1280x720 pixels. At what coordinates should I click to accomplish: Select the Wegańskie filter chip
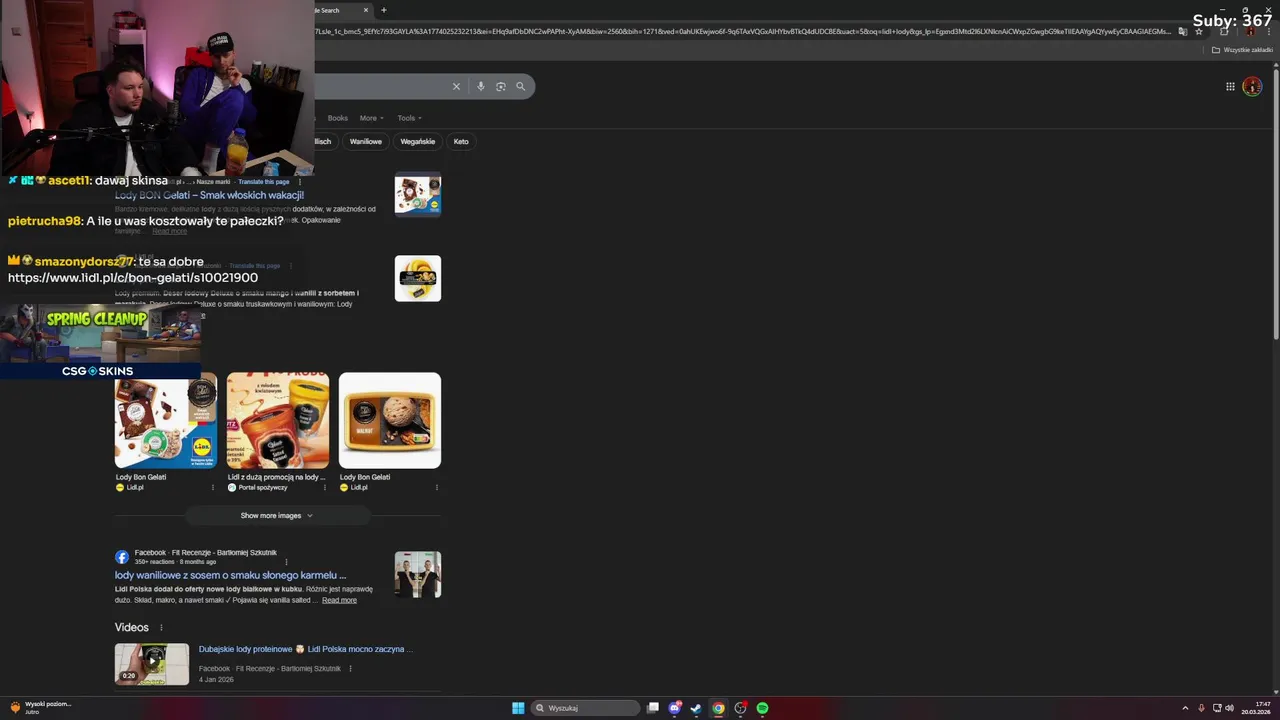(417, 141)
